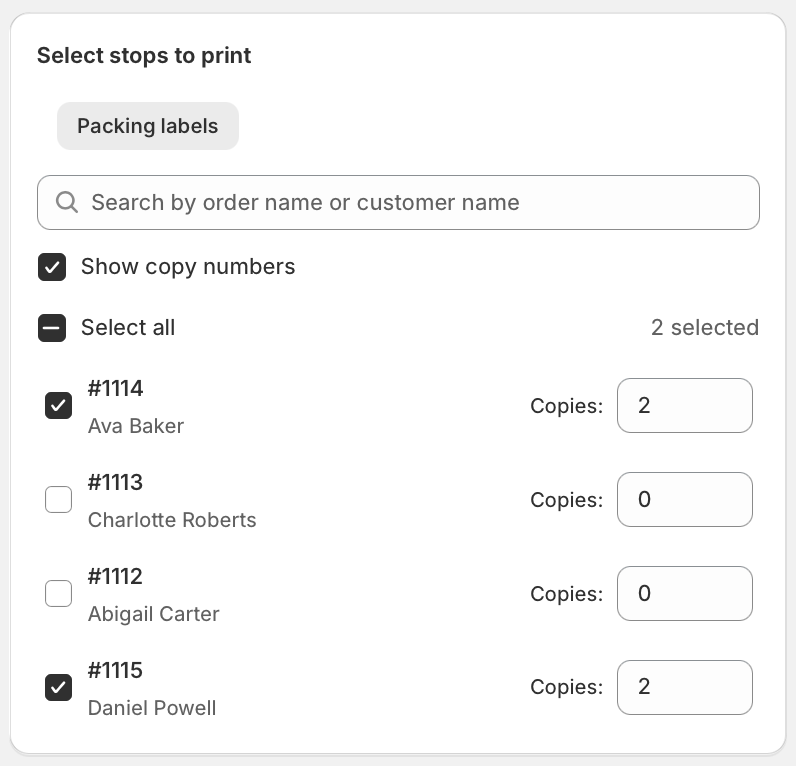This screenshot has height=766, width=796.
Task: Uncheck order #1114 for Ava Baker
Action: tap(59, 405)
